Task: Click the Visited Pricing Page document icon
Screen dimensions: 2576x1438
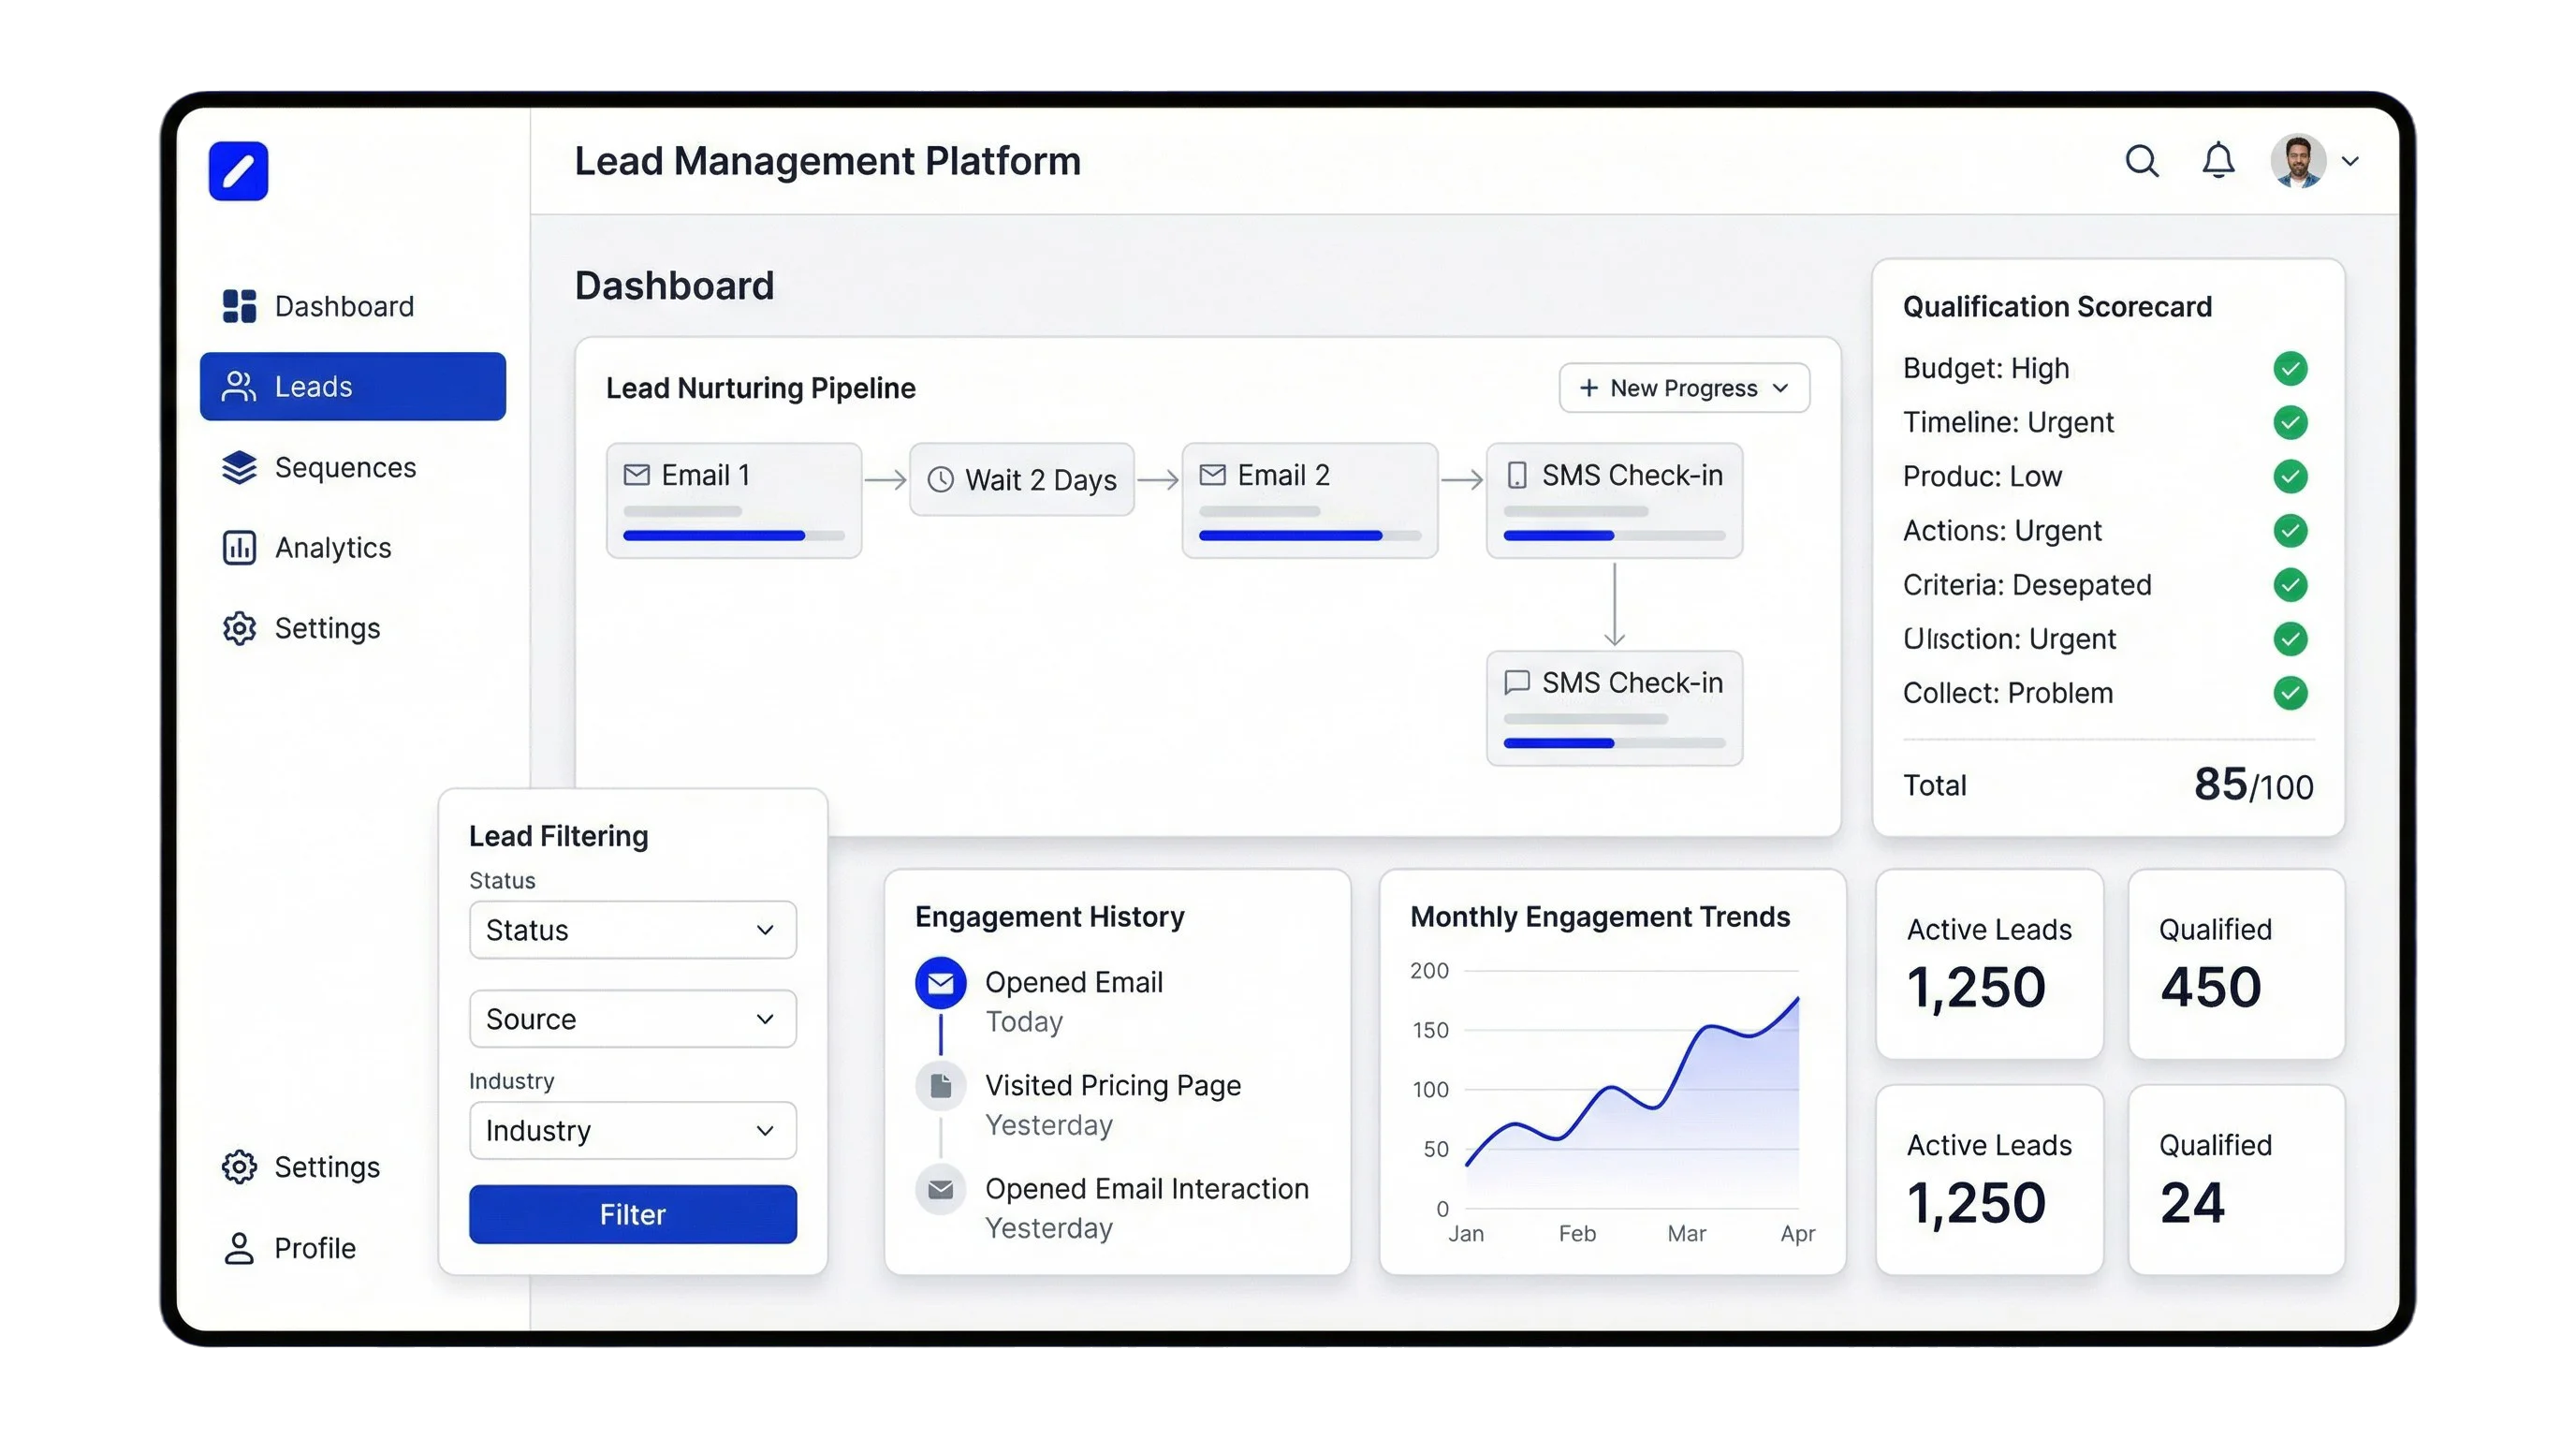Action: 940,1086
